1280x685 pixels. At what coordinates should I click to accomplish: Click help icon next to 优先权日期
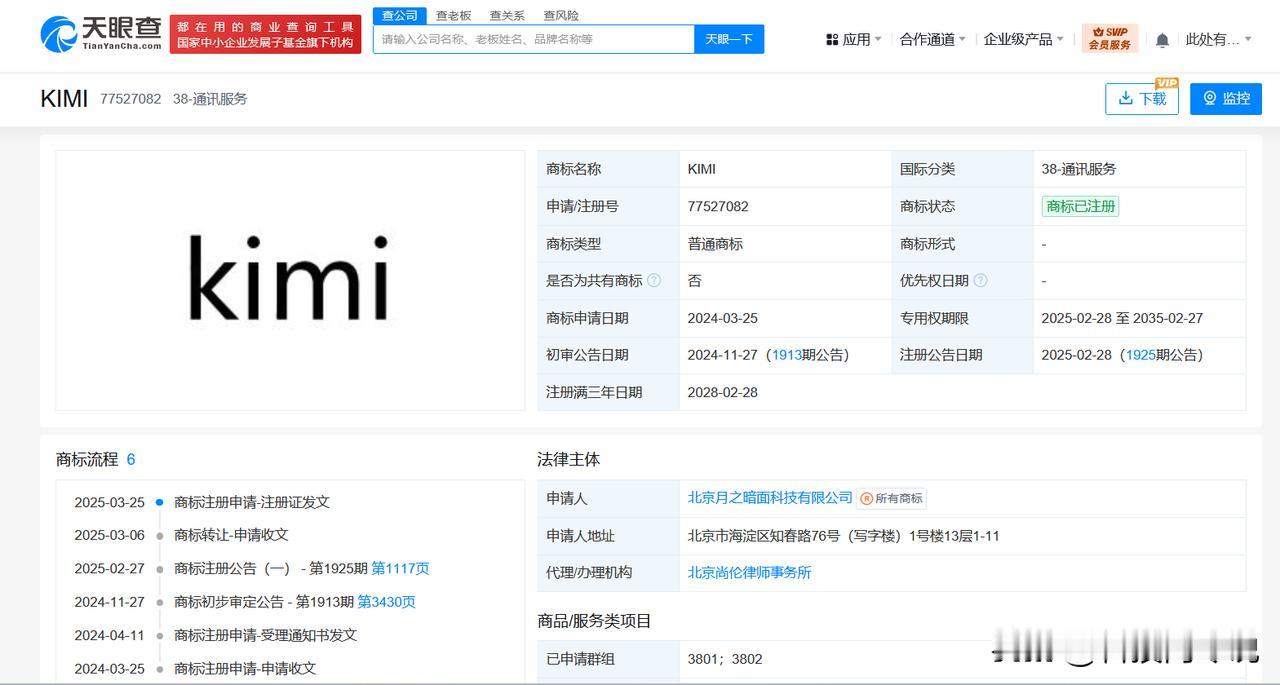click(980, 281)
